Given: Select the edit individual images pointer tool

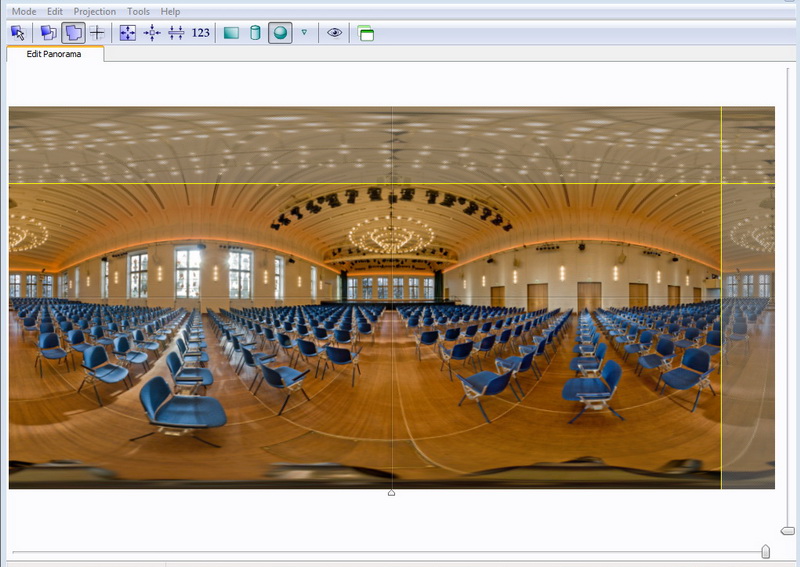Looking at the screenshot, I should 18,33.
